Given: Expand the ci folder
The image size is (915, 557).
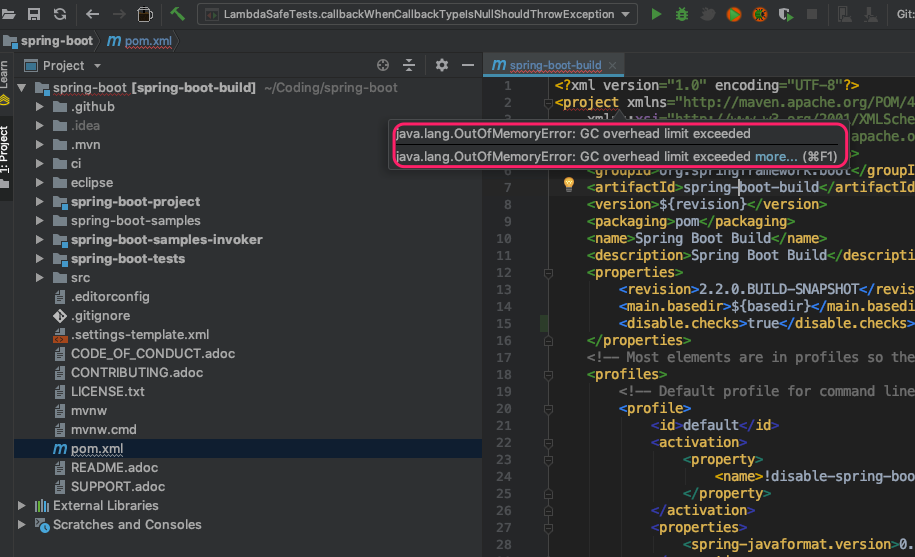Looking at the screenshot, I should point(40,163).
